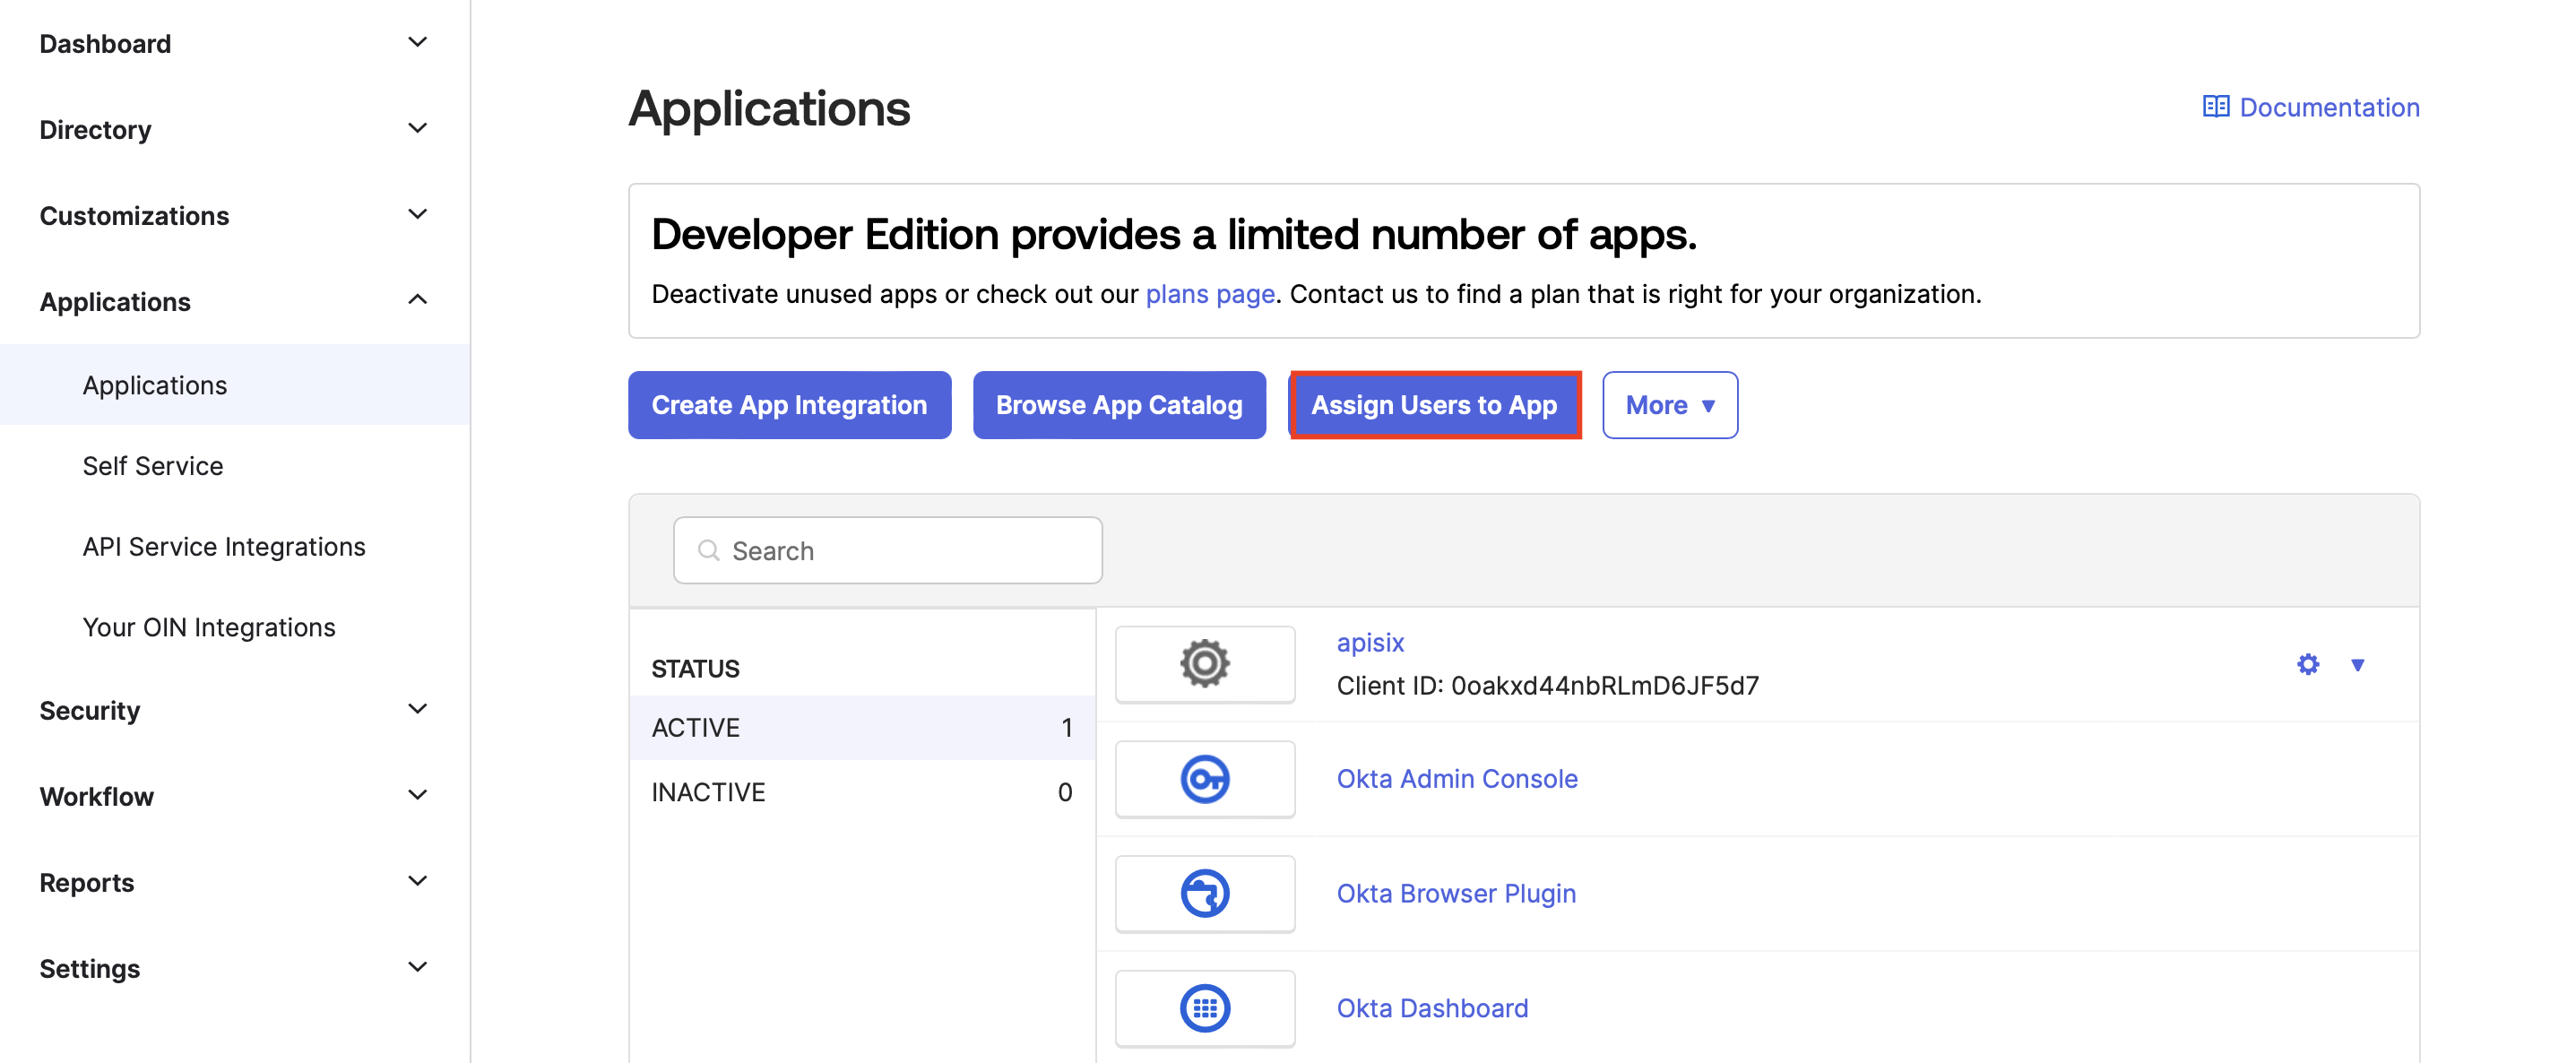Open the More dropdown button
Screen dimensions: 2576x1063
coord(1669,405)
